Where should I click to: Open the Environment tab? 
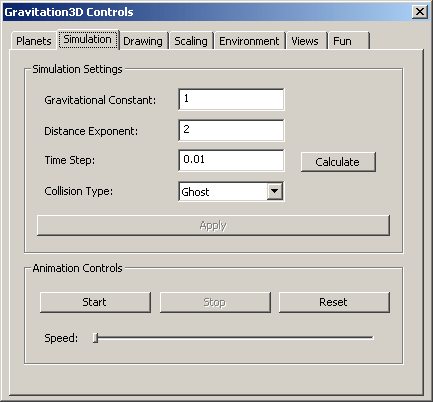click(x=249, y=41)
